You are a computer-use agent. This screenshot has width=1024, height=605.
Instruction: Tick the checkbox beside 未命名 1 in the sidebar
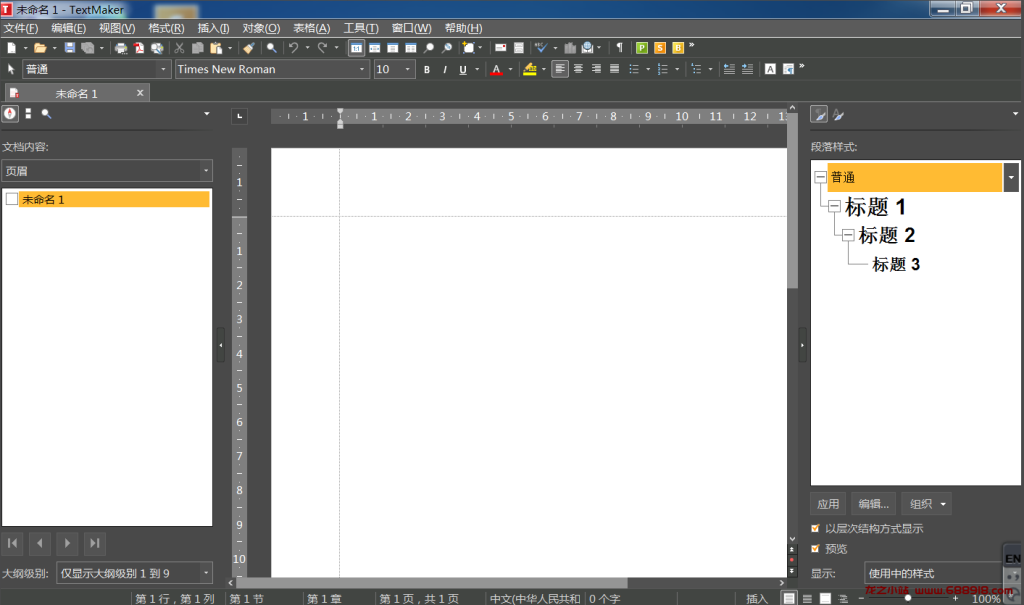tap(12, 199)
